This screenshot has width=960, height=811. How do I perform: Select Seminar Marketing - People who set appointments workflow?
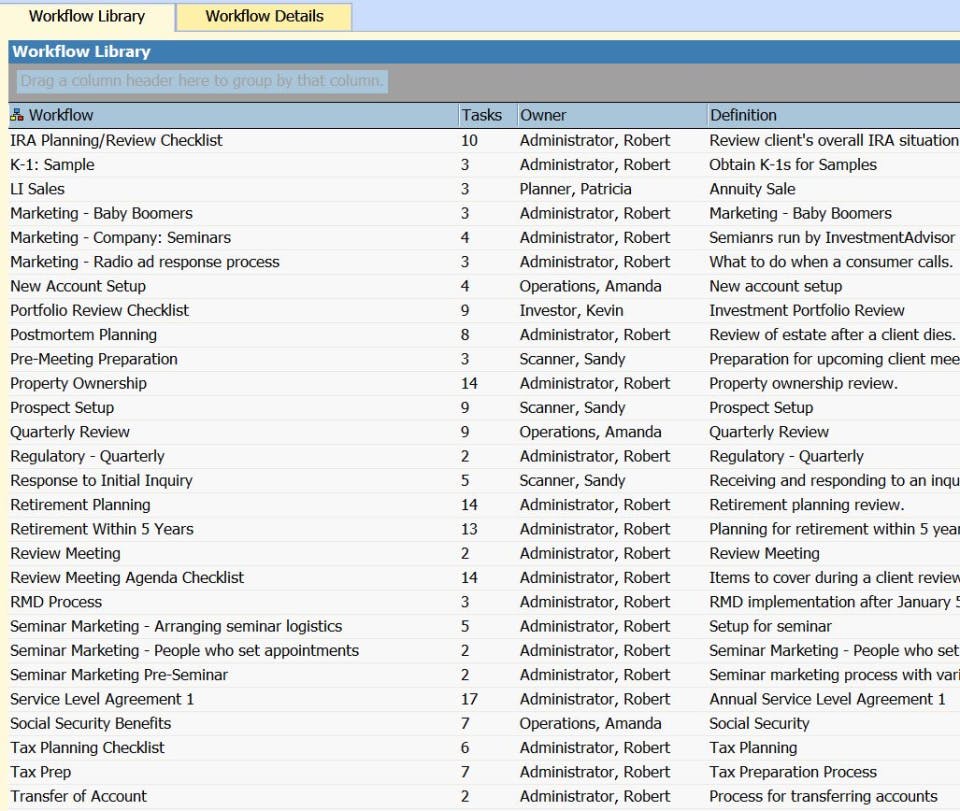(184, 650)
